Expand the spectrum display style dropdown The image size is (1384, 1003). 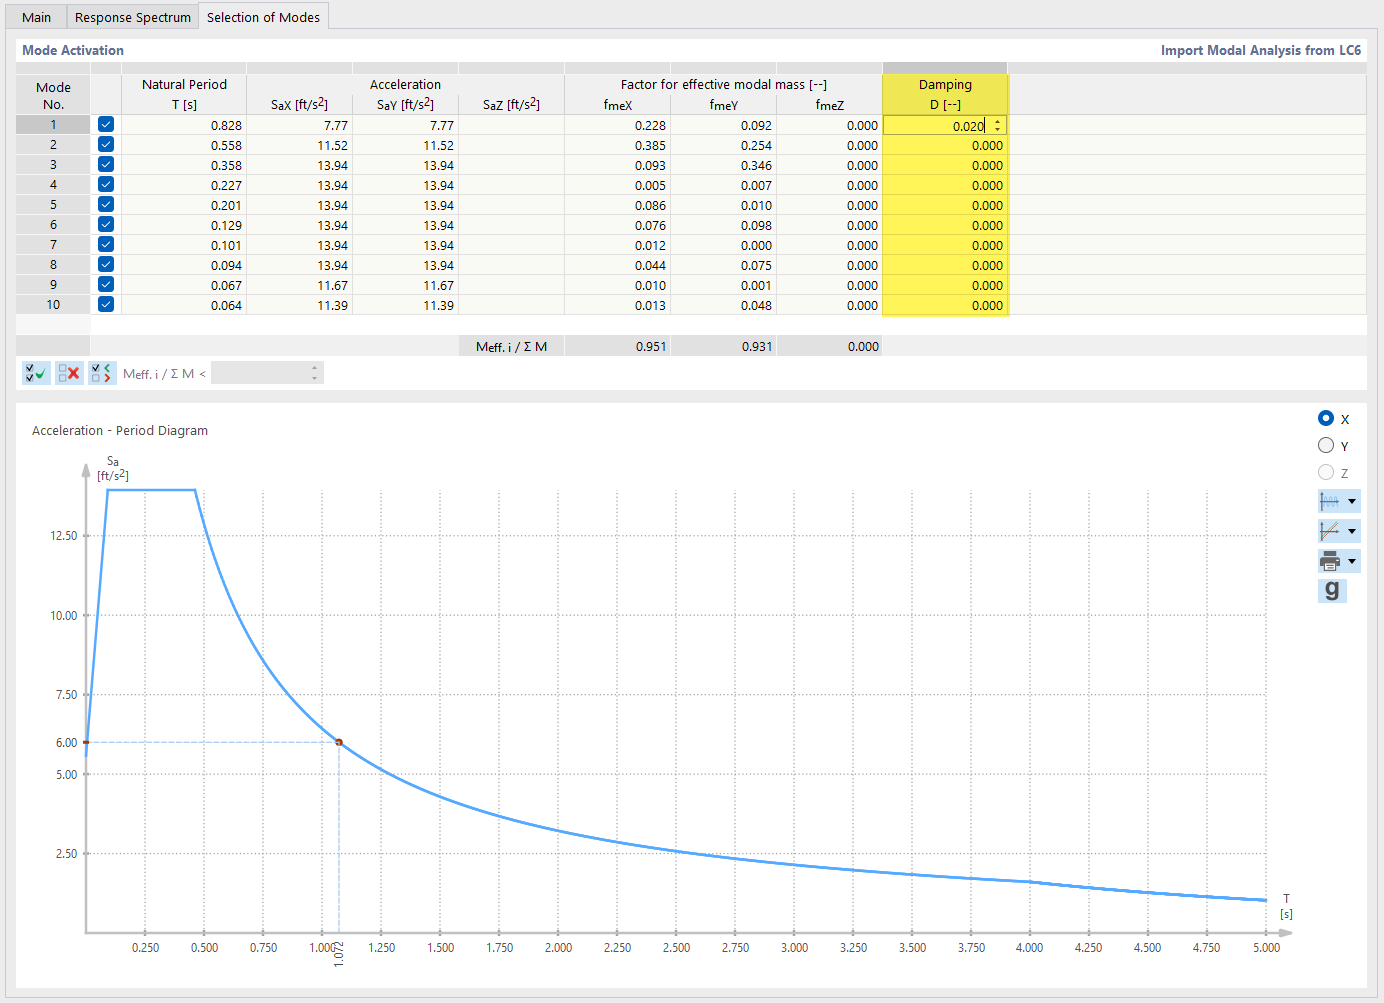(x=1351, y=500)
